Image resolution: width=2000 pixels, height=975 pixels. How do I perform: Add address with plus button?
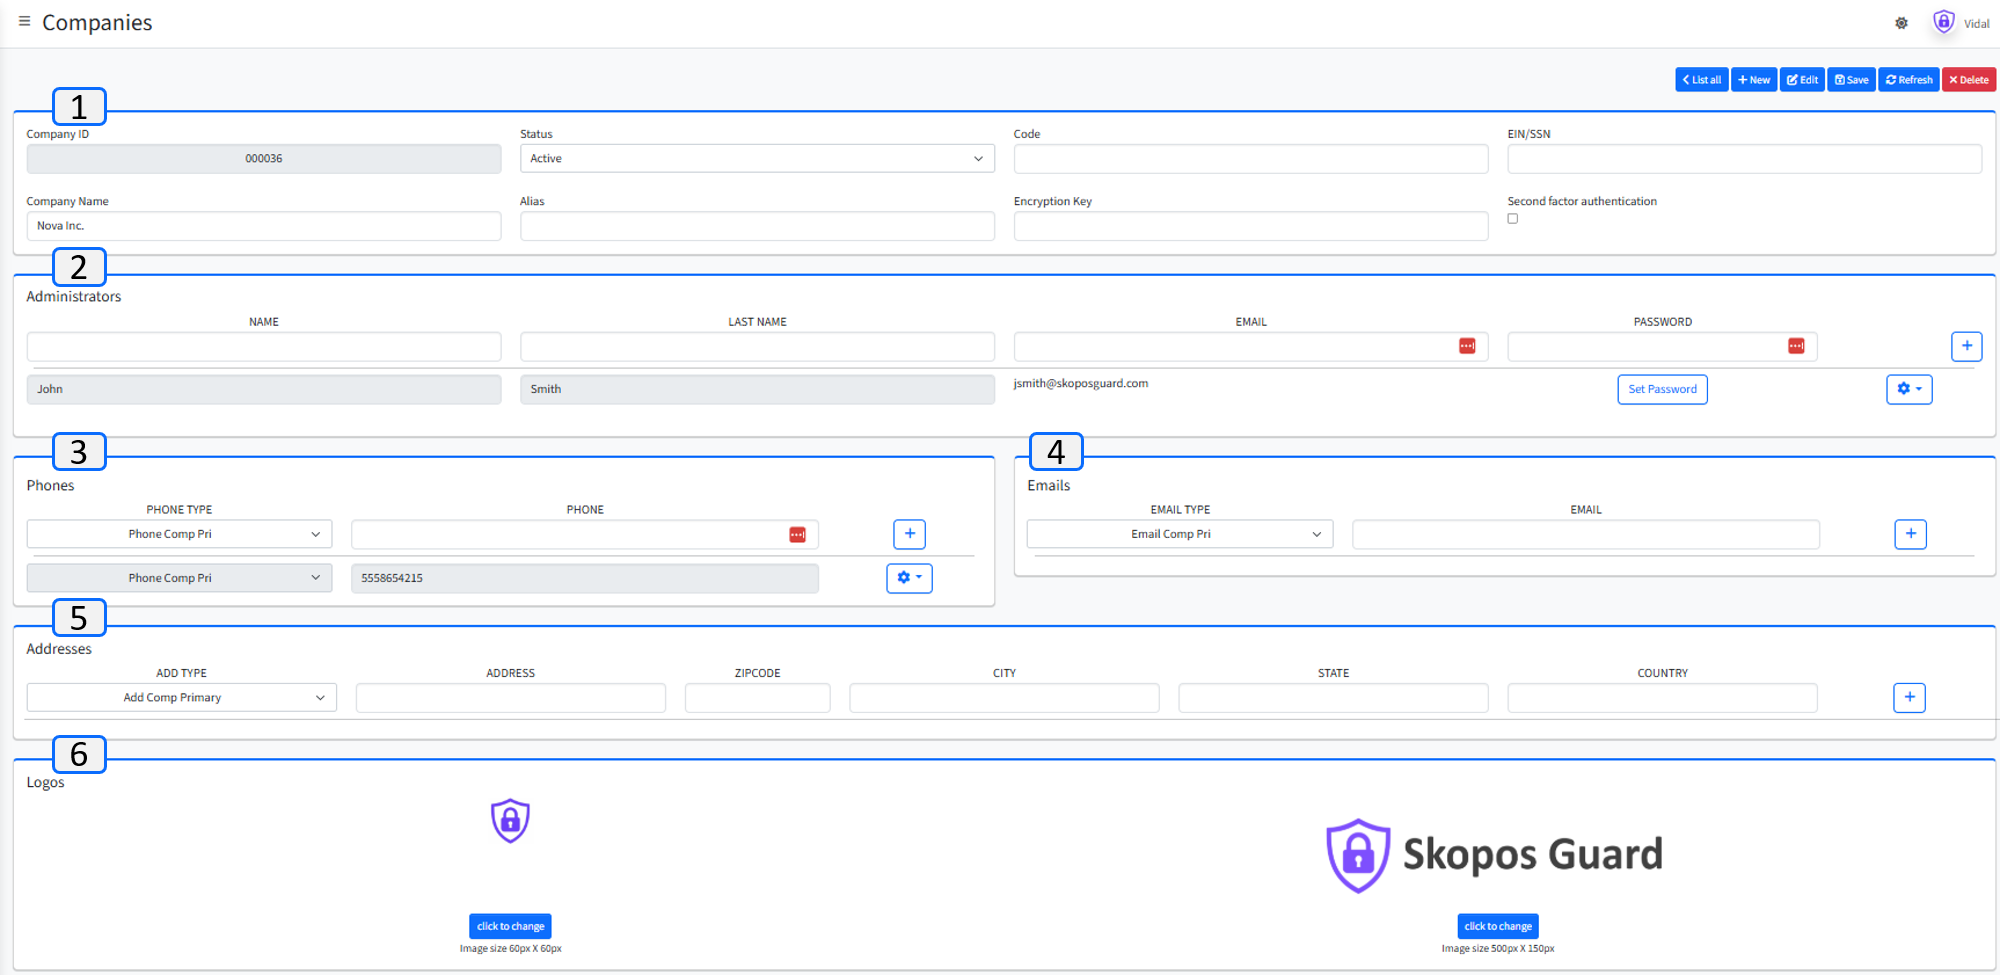pyautogui.click(x=1909, y=697)
